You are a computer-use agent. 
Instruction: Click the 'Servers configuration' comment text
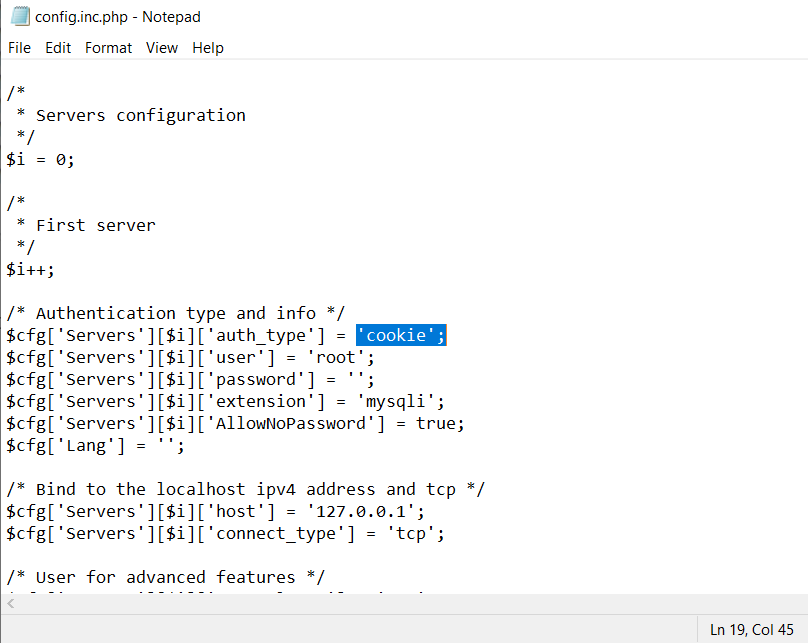pos(140,115)
